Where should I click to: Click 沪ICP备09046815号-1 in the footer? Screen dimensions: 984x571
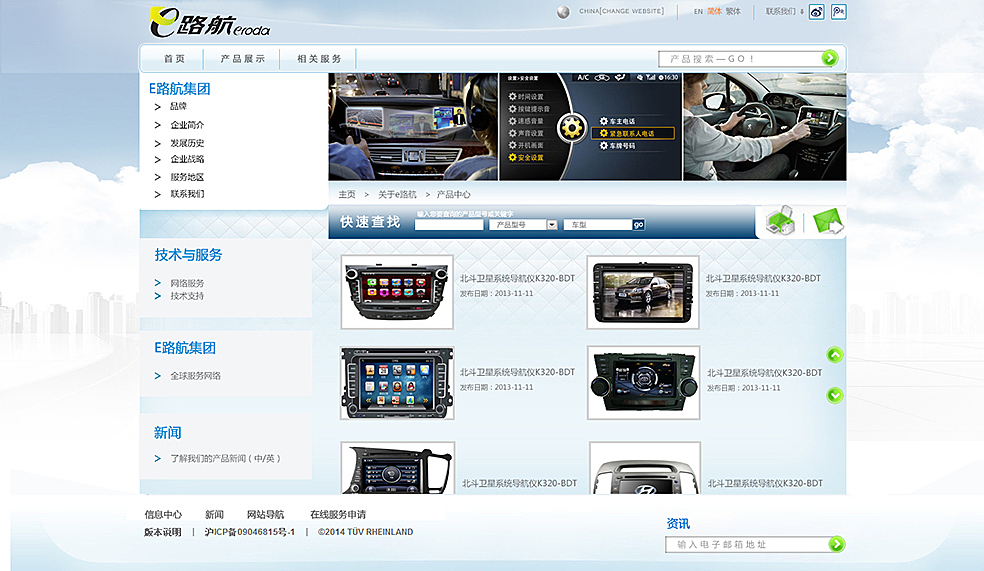250,532
